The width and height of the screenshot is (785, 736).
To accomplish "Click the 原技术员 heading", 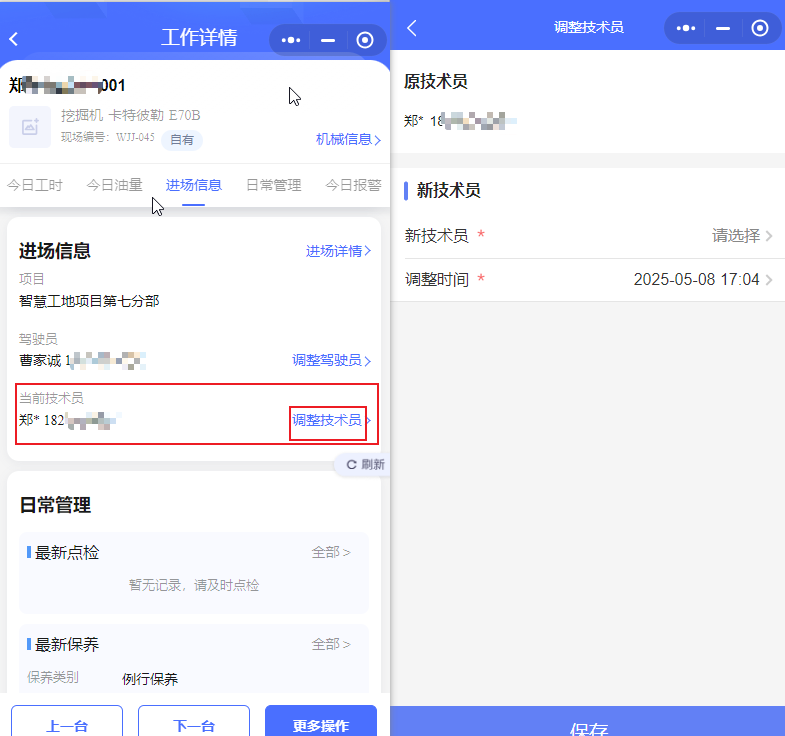I will tap(436, 81).
